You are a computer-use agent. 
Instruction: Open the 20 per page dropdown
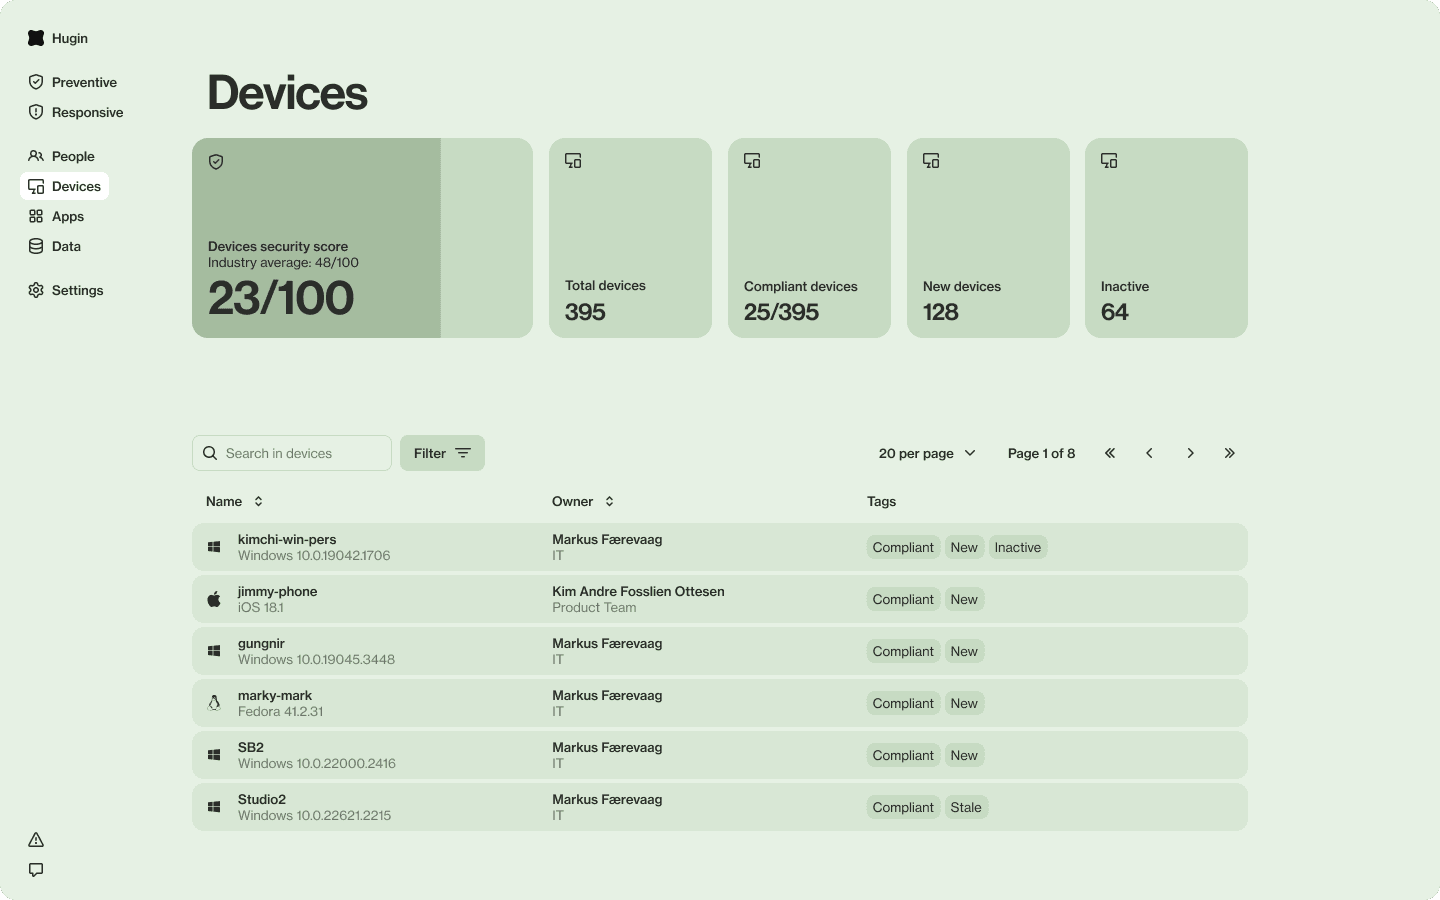coord(927,453)
